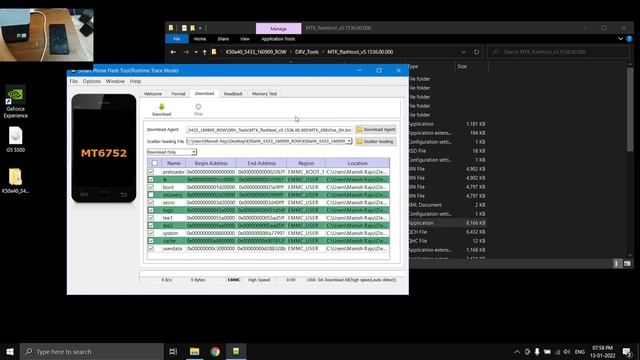
Task: Sort Explorer files by Size column
Action: (x=471, y=66)
